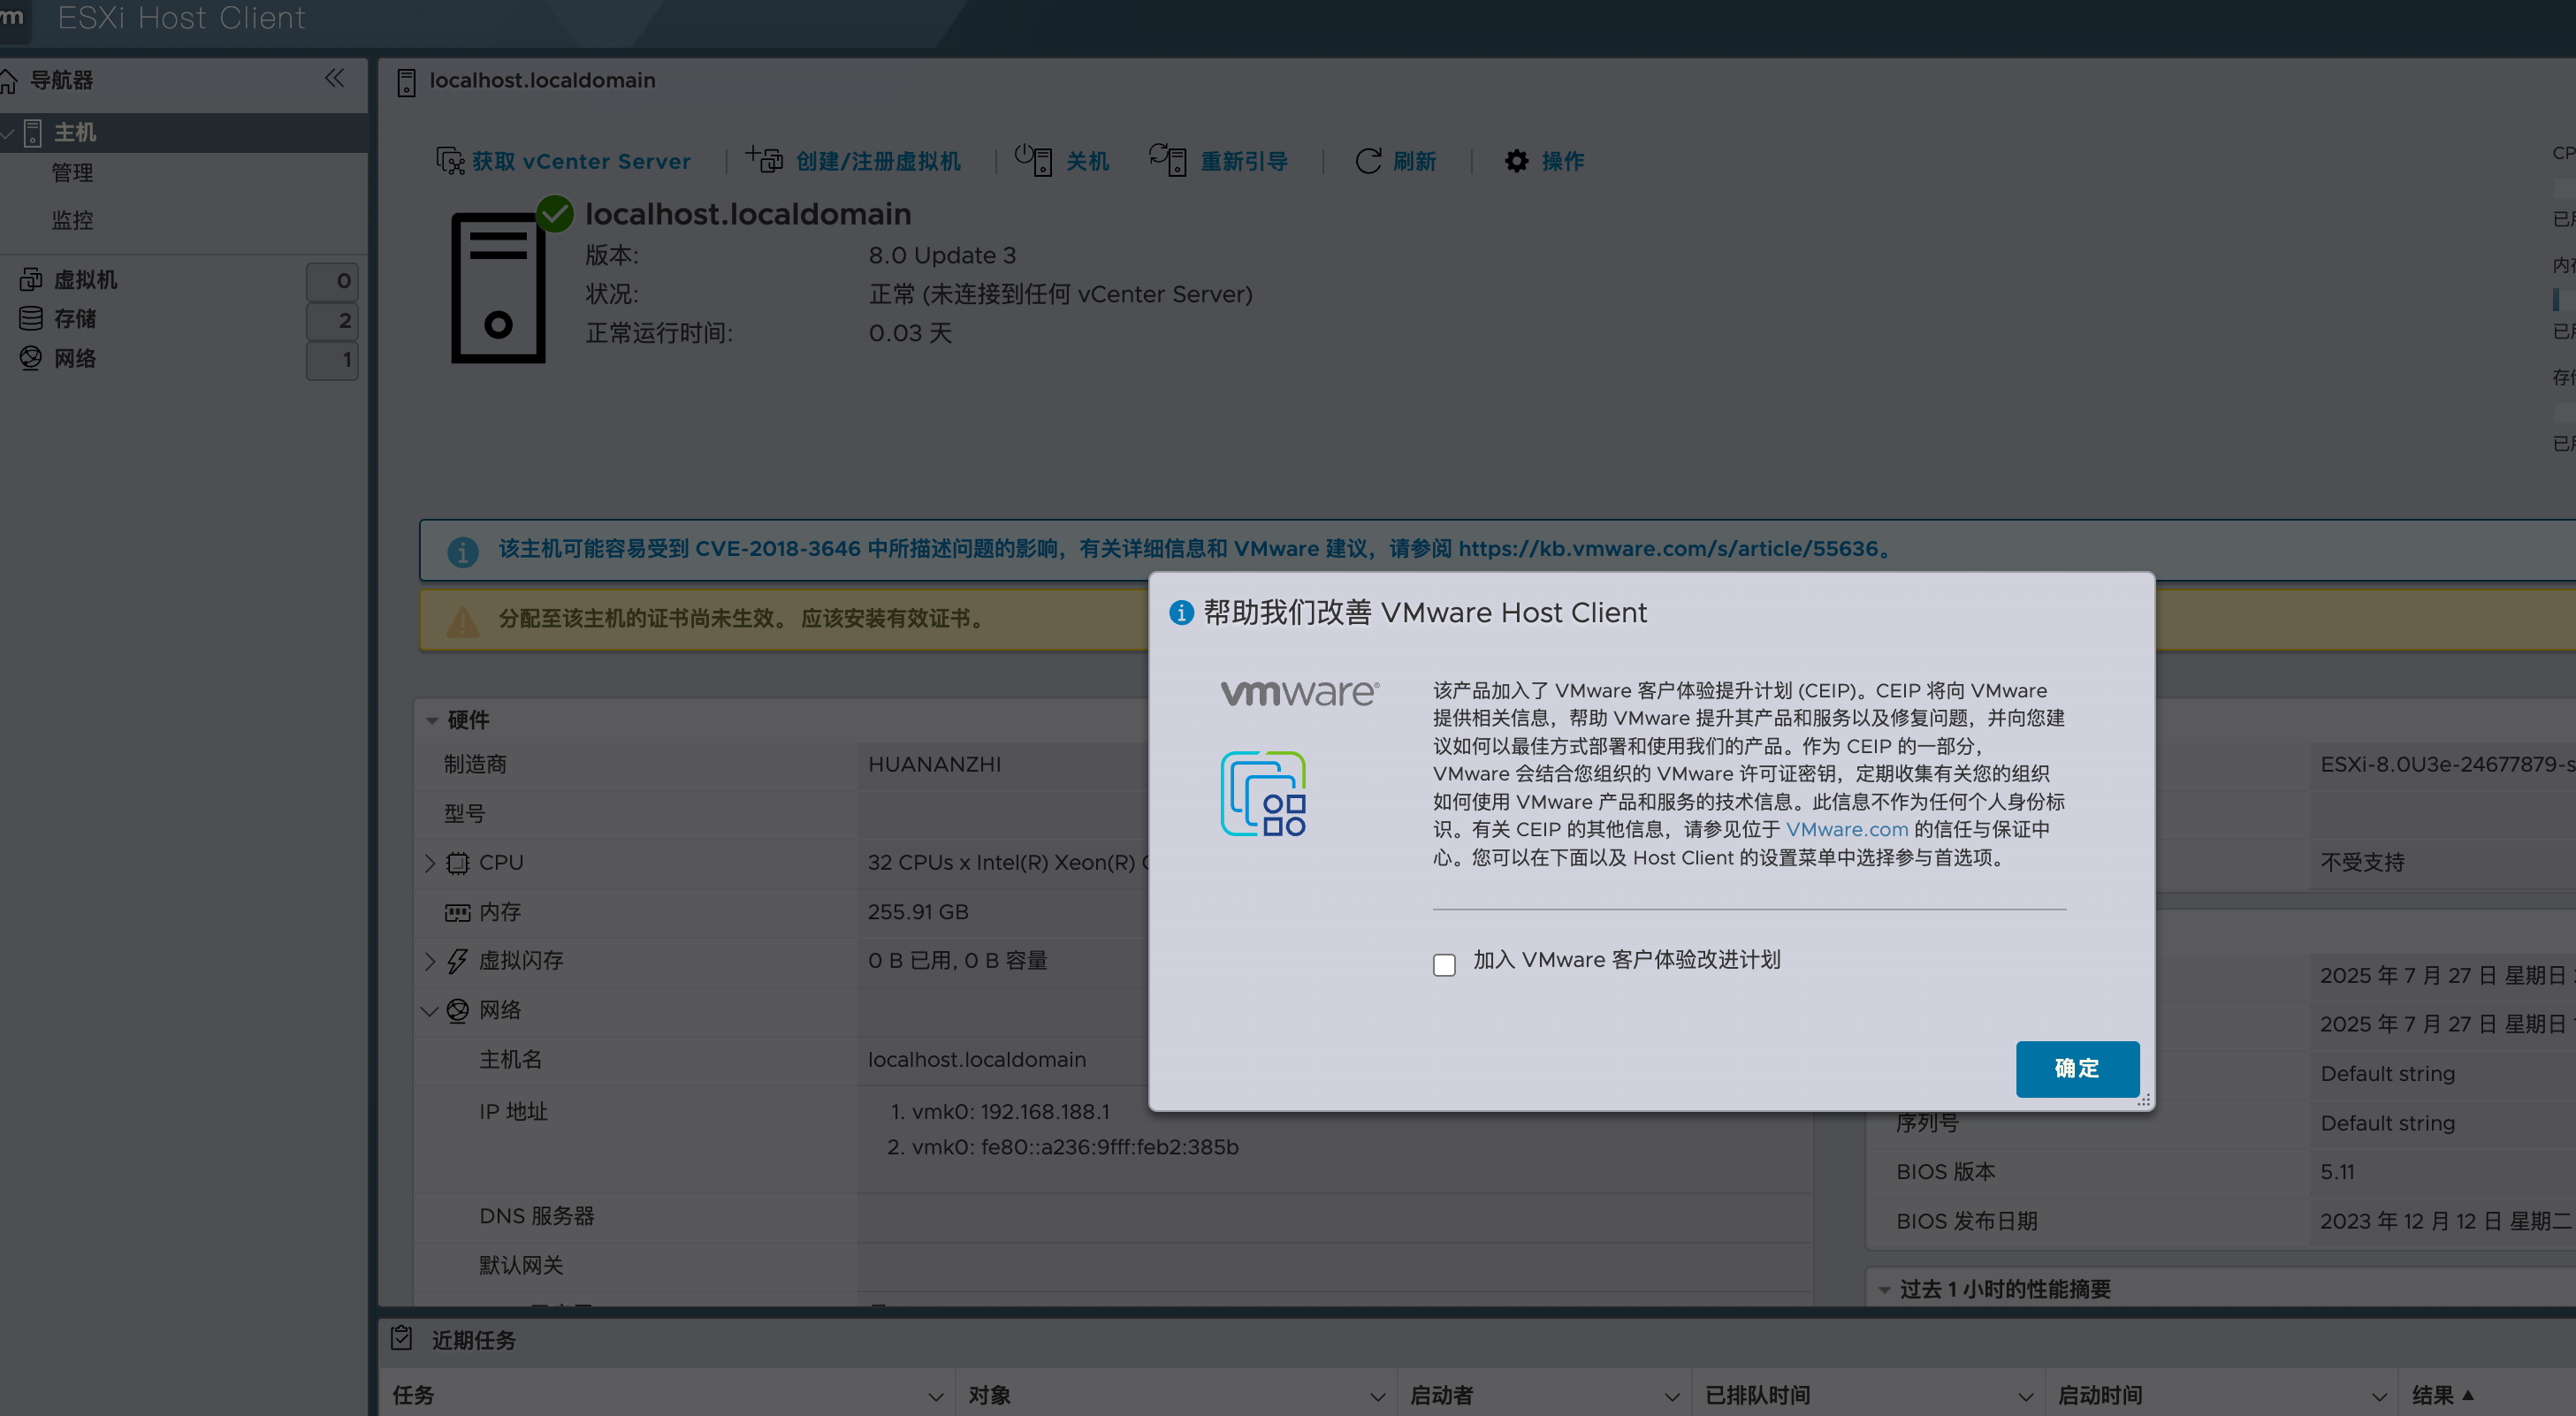Click the 获取 vCenter Server toolbar icon
Image resolution: width=2576 pixels, height=1416 pixels.
450,160
